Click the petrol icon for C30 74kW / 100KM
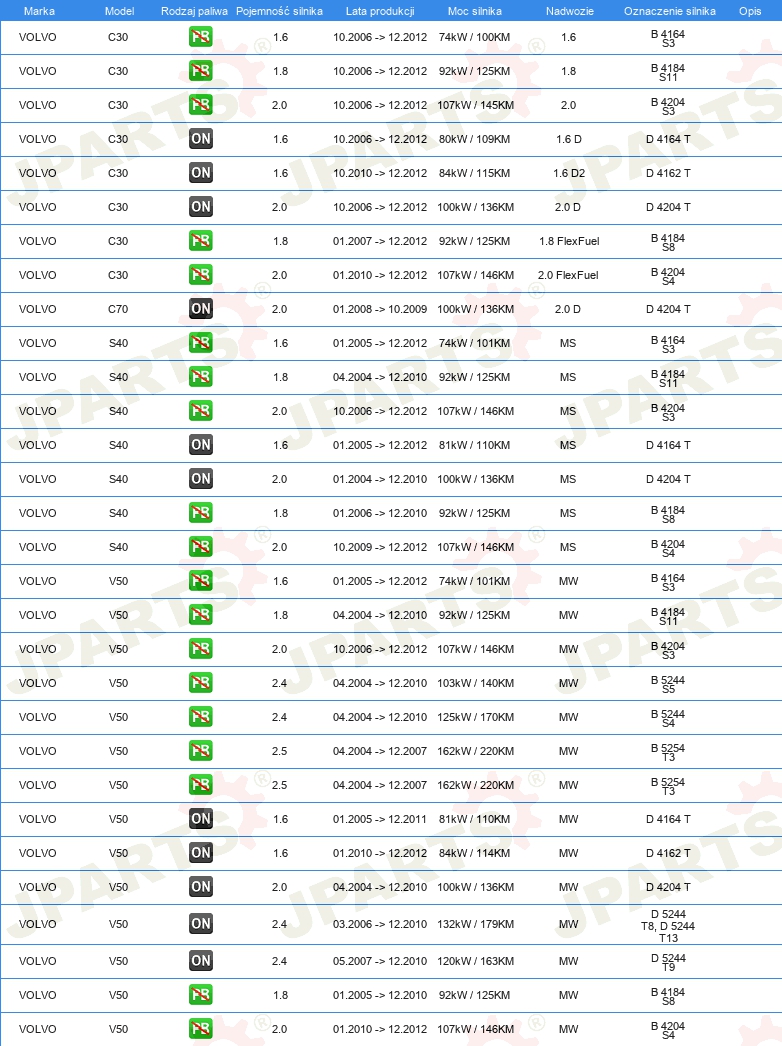This screenshot has width=782, height=1046. (201, 37)
